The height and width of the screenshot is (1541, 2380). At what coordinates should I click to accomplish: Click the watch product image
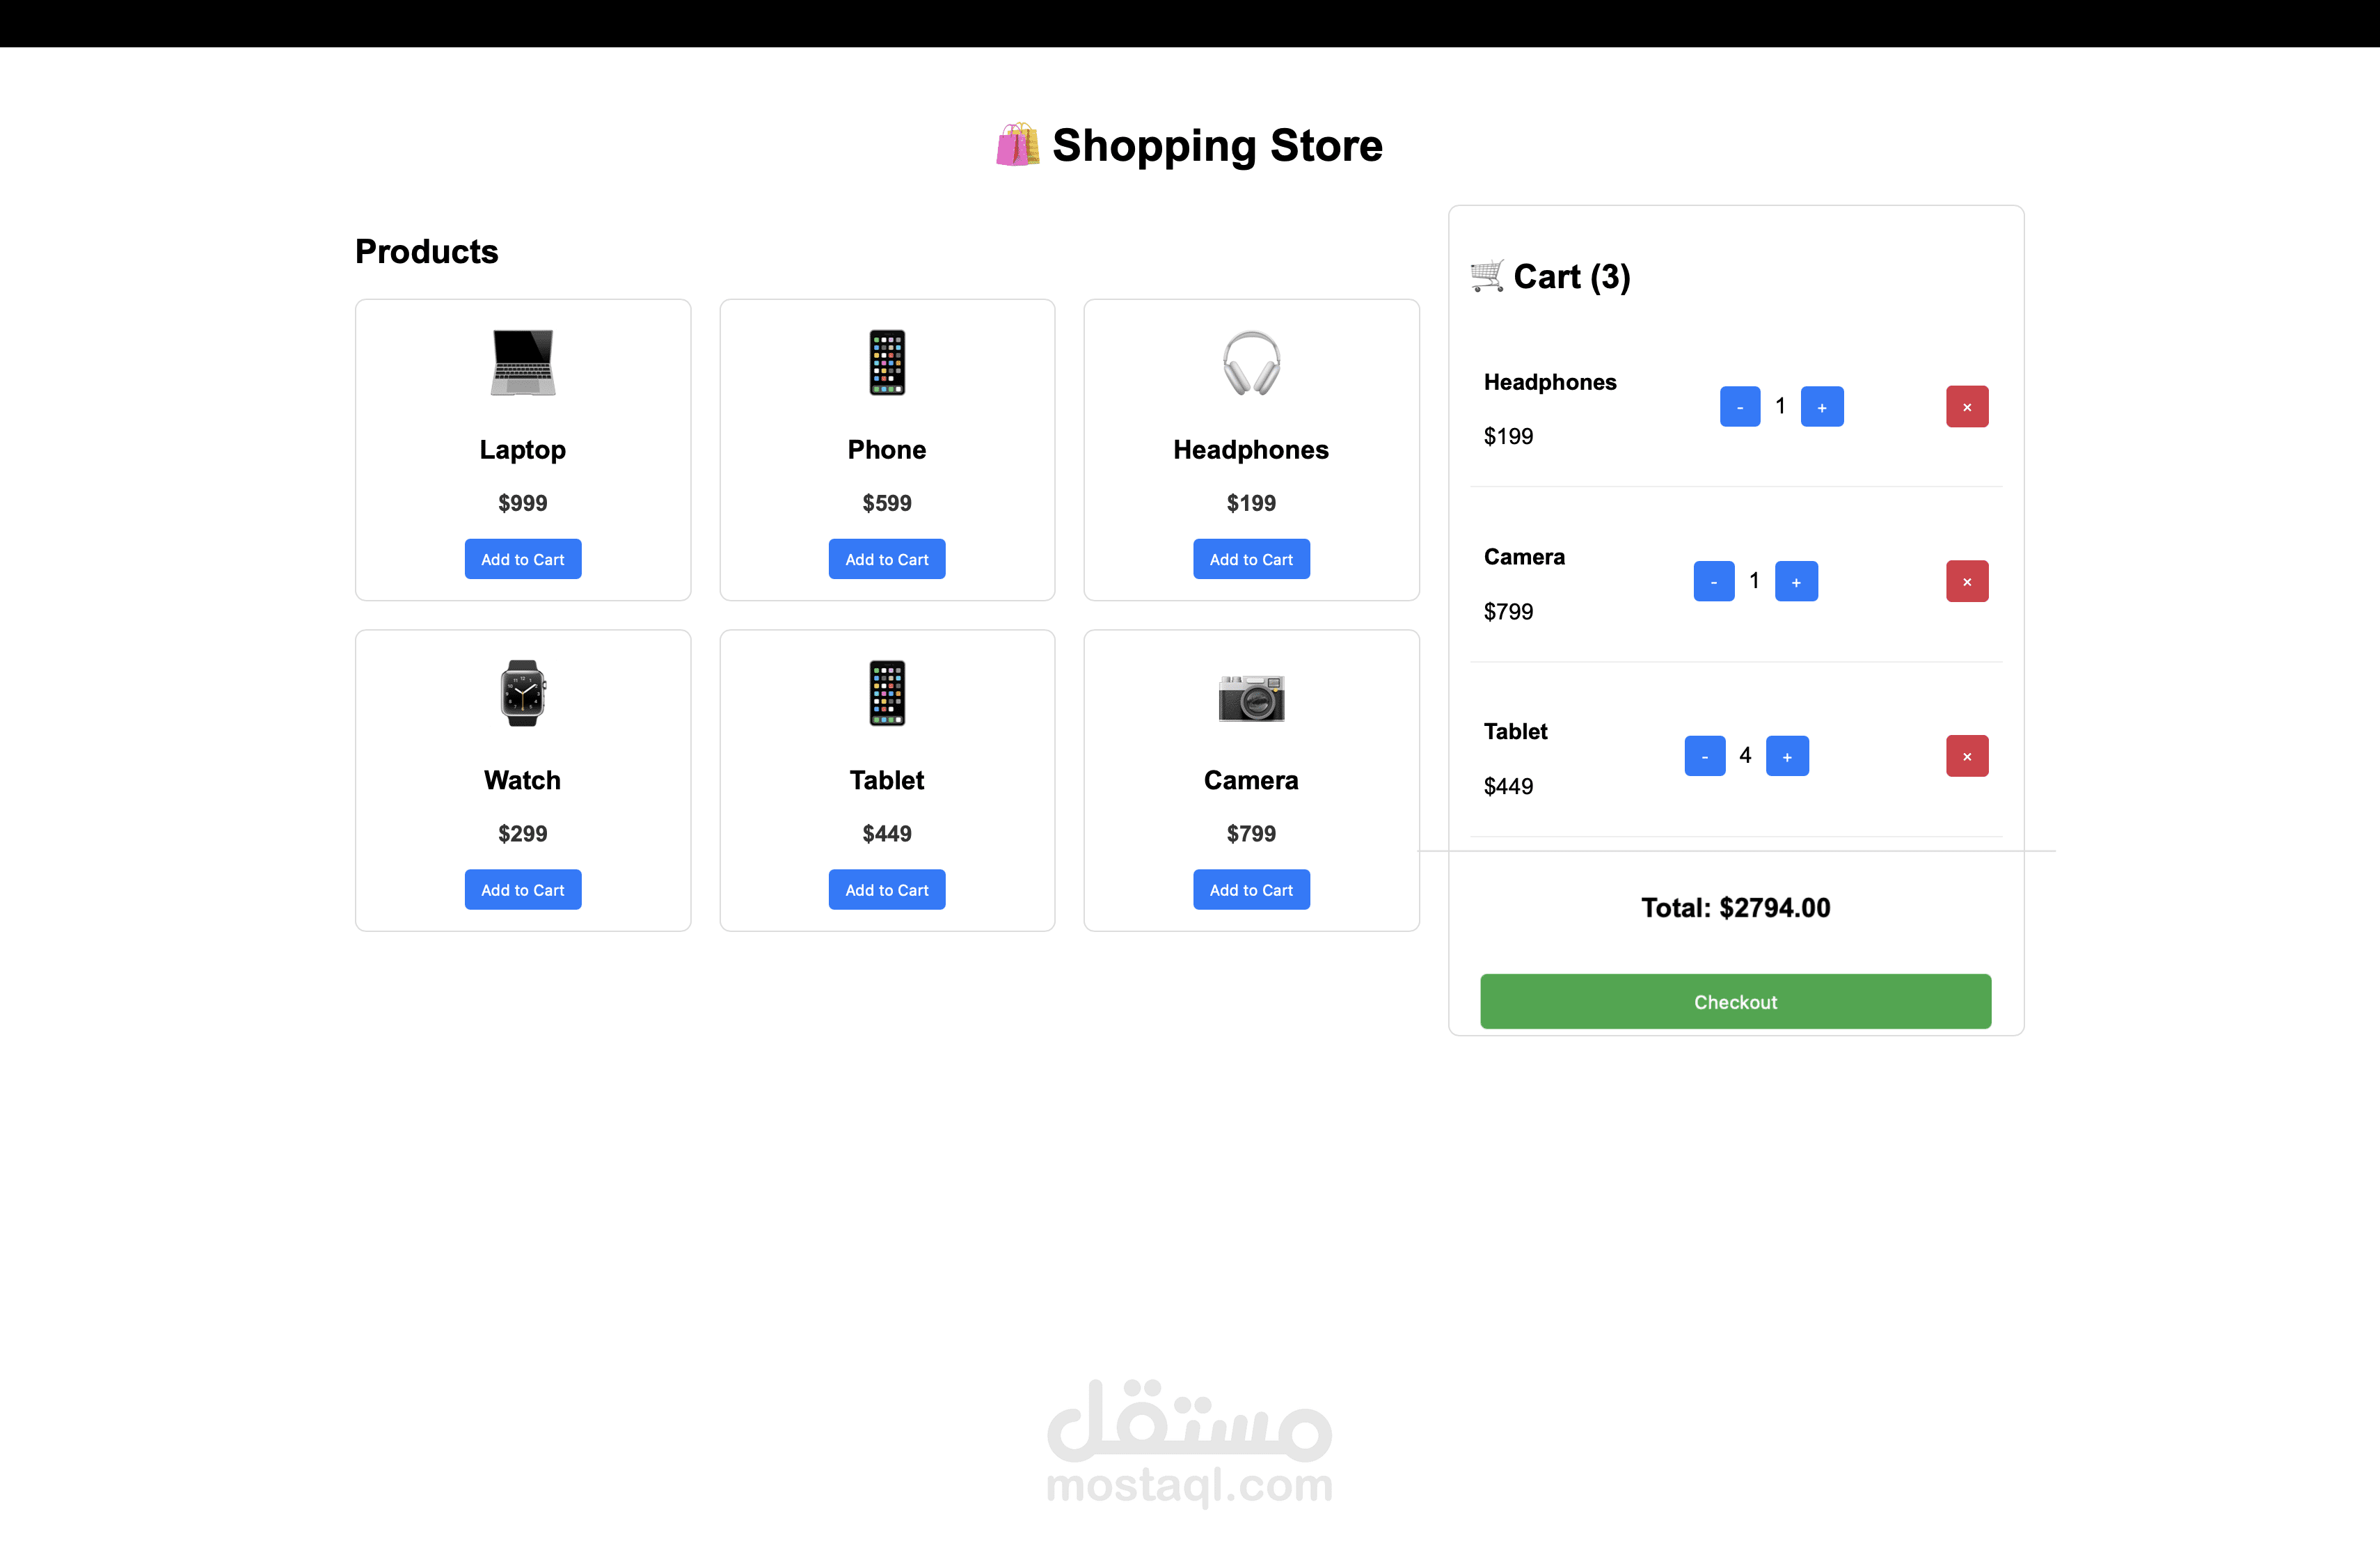pos(522,692)
